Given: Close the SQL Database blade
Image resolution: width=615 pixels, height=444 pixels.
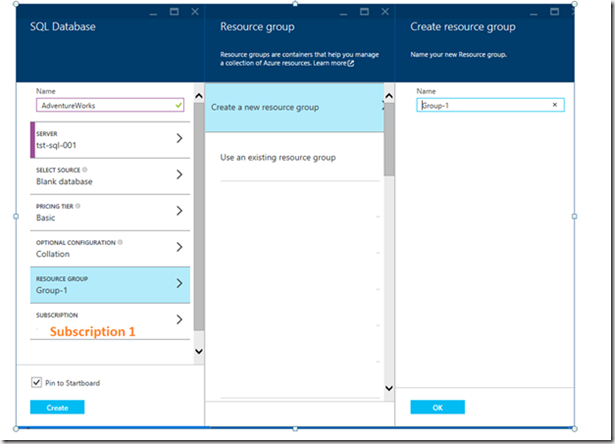Looking at the screenshot, I should (195, 12).
